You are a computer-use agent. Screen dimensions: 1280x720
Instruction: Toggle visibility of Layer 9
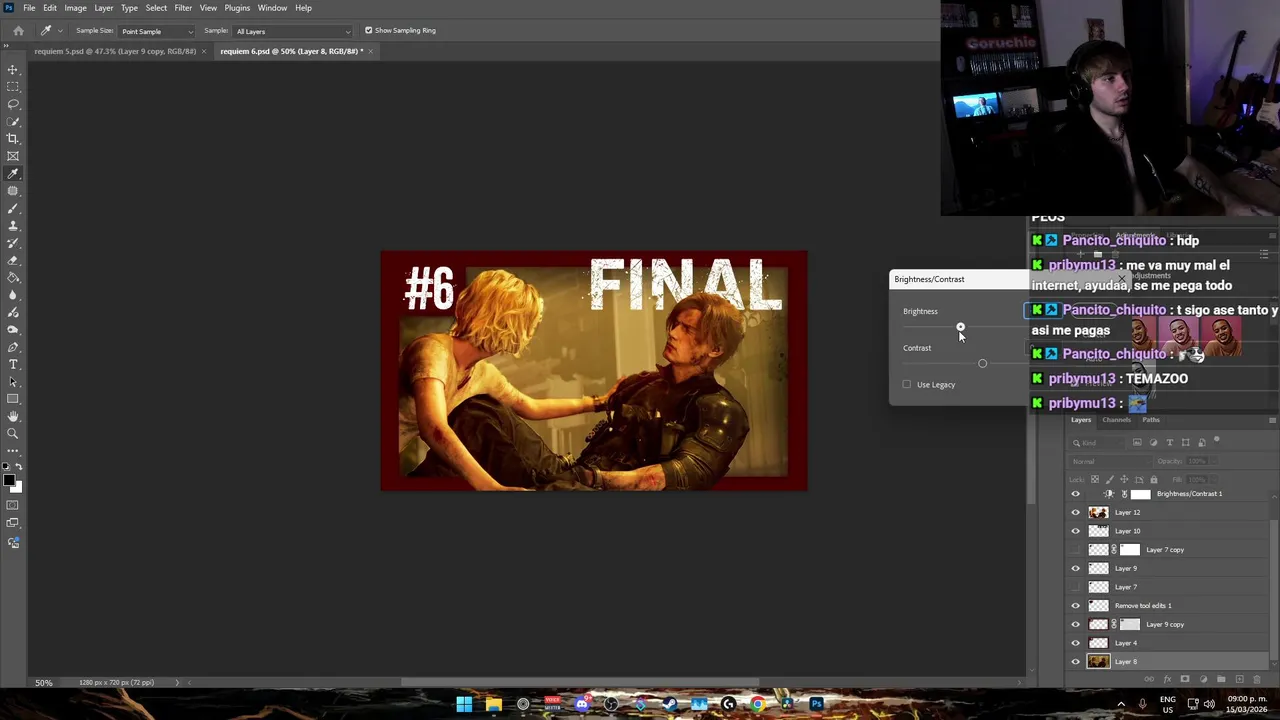1076,568
